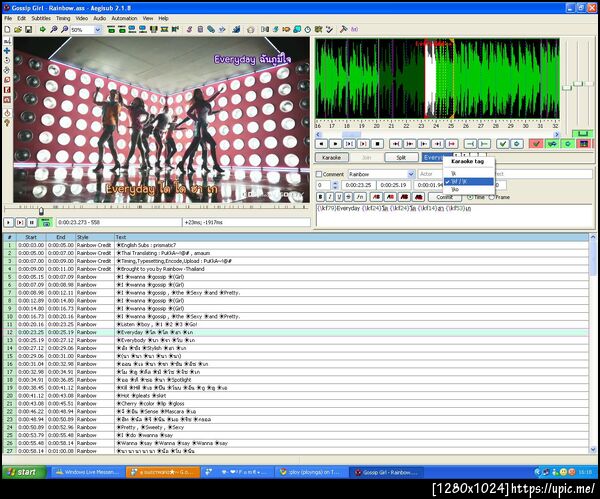Open the Subtitles menu
Image resolution: width=600 pixels, height=499 pixels.
[x=41, y=18]
